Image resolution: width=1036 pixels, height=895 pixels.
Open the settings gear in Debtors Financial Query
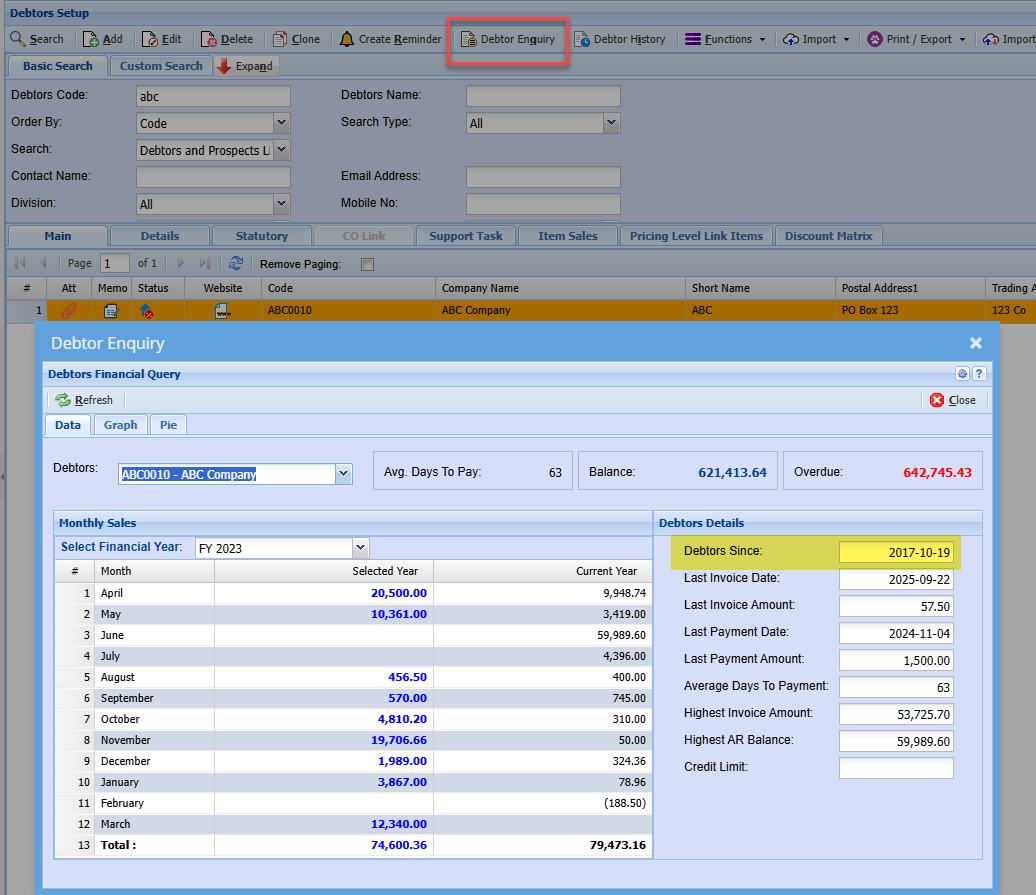click(962, 374)
